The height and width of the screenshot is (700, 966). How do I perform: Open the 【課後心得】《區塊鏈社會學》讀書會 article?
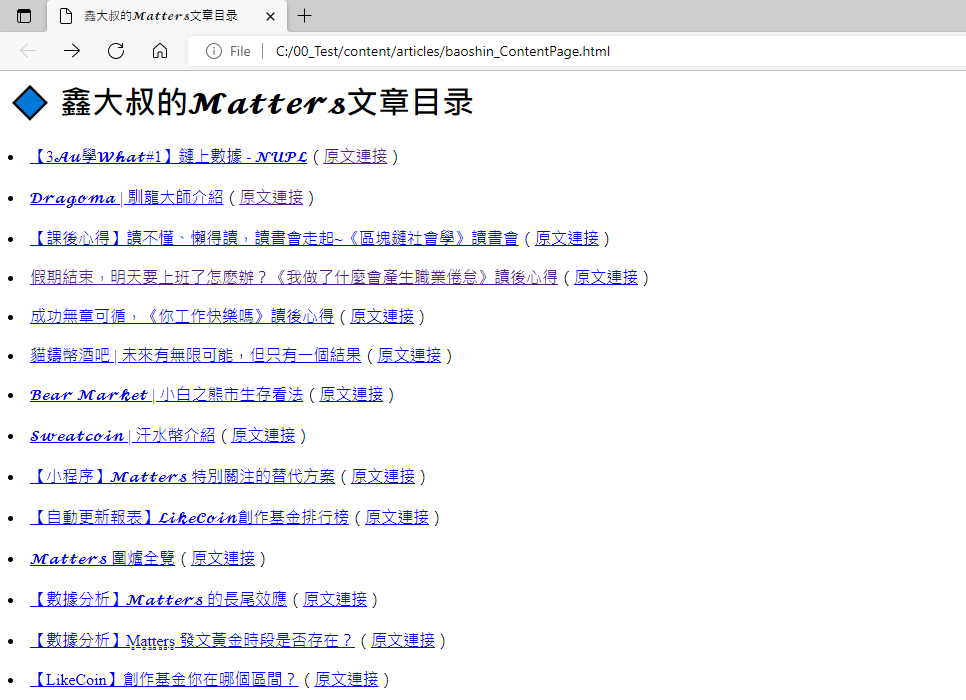(274, 238)
